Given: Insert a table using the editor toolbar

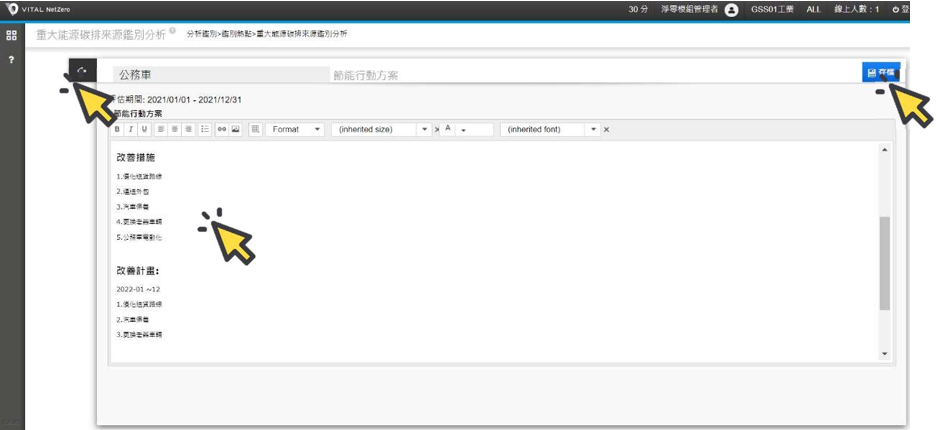Looking at the screenshot, I should [x=255, y=130].
